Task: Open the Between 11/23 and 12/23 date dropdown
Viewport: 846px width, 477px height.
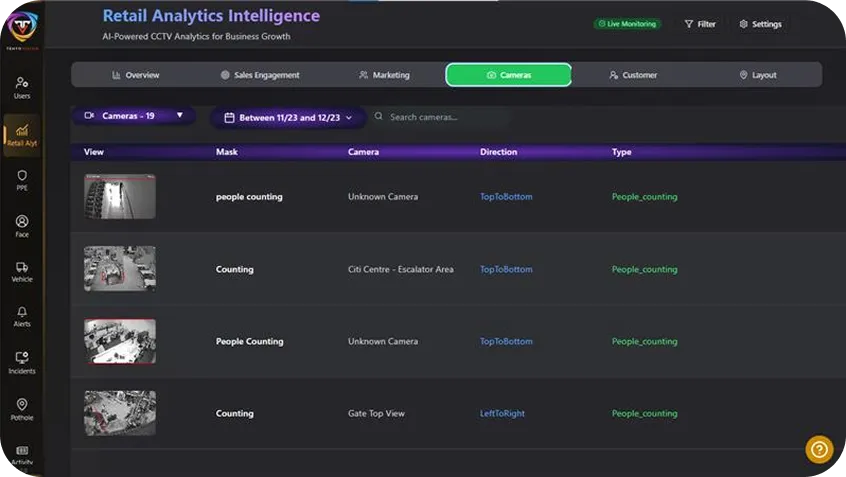Action: click(x=288, y=118)
